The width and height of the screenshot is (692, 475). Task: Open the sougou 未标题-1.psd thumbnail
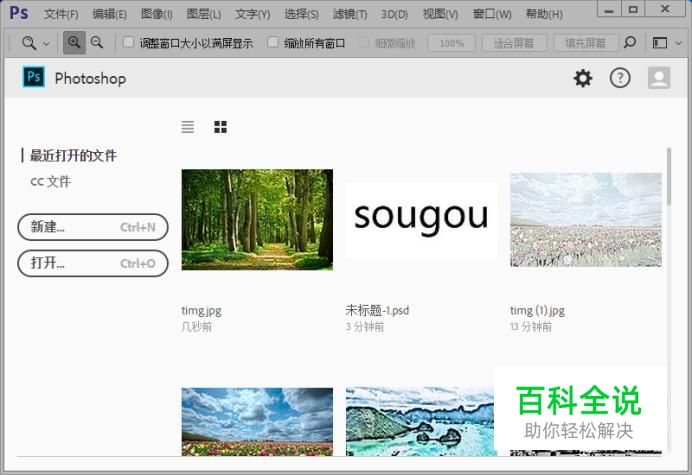point(421,219)
